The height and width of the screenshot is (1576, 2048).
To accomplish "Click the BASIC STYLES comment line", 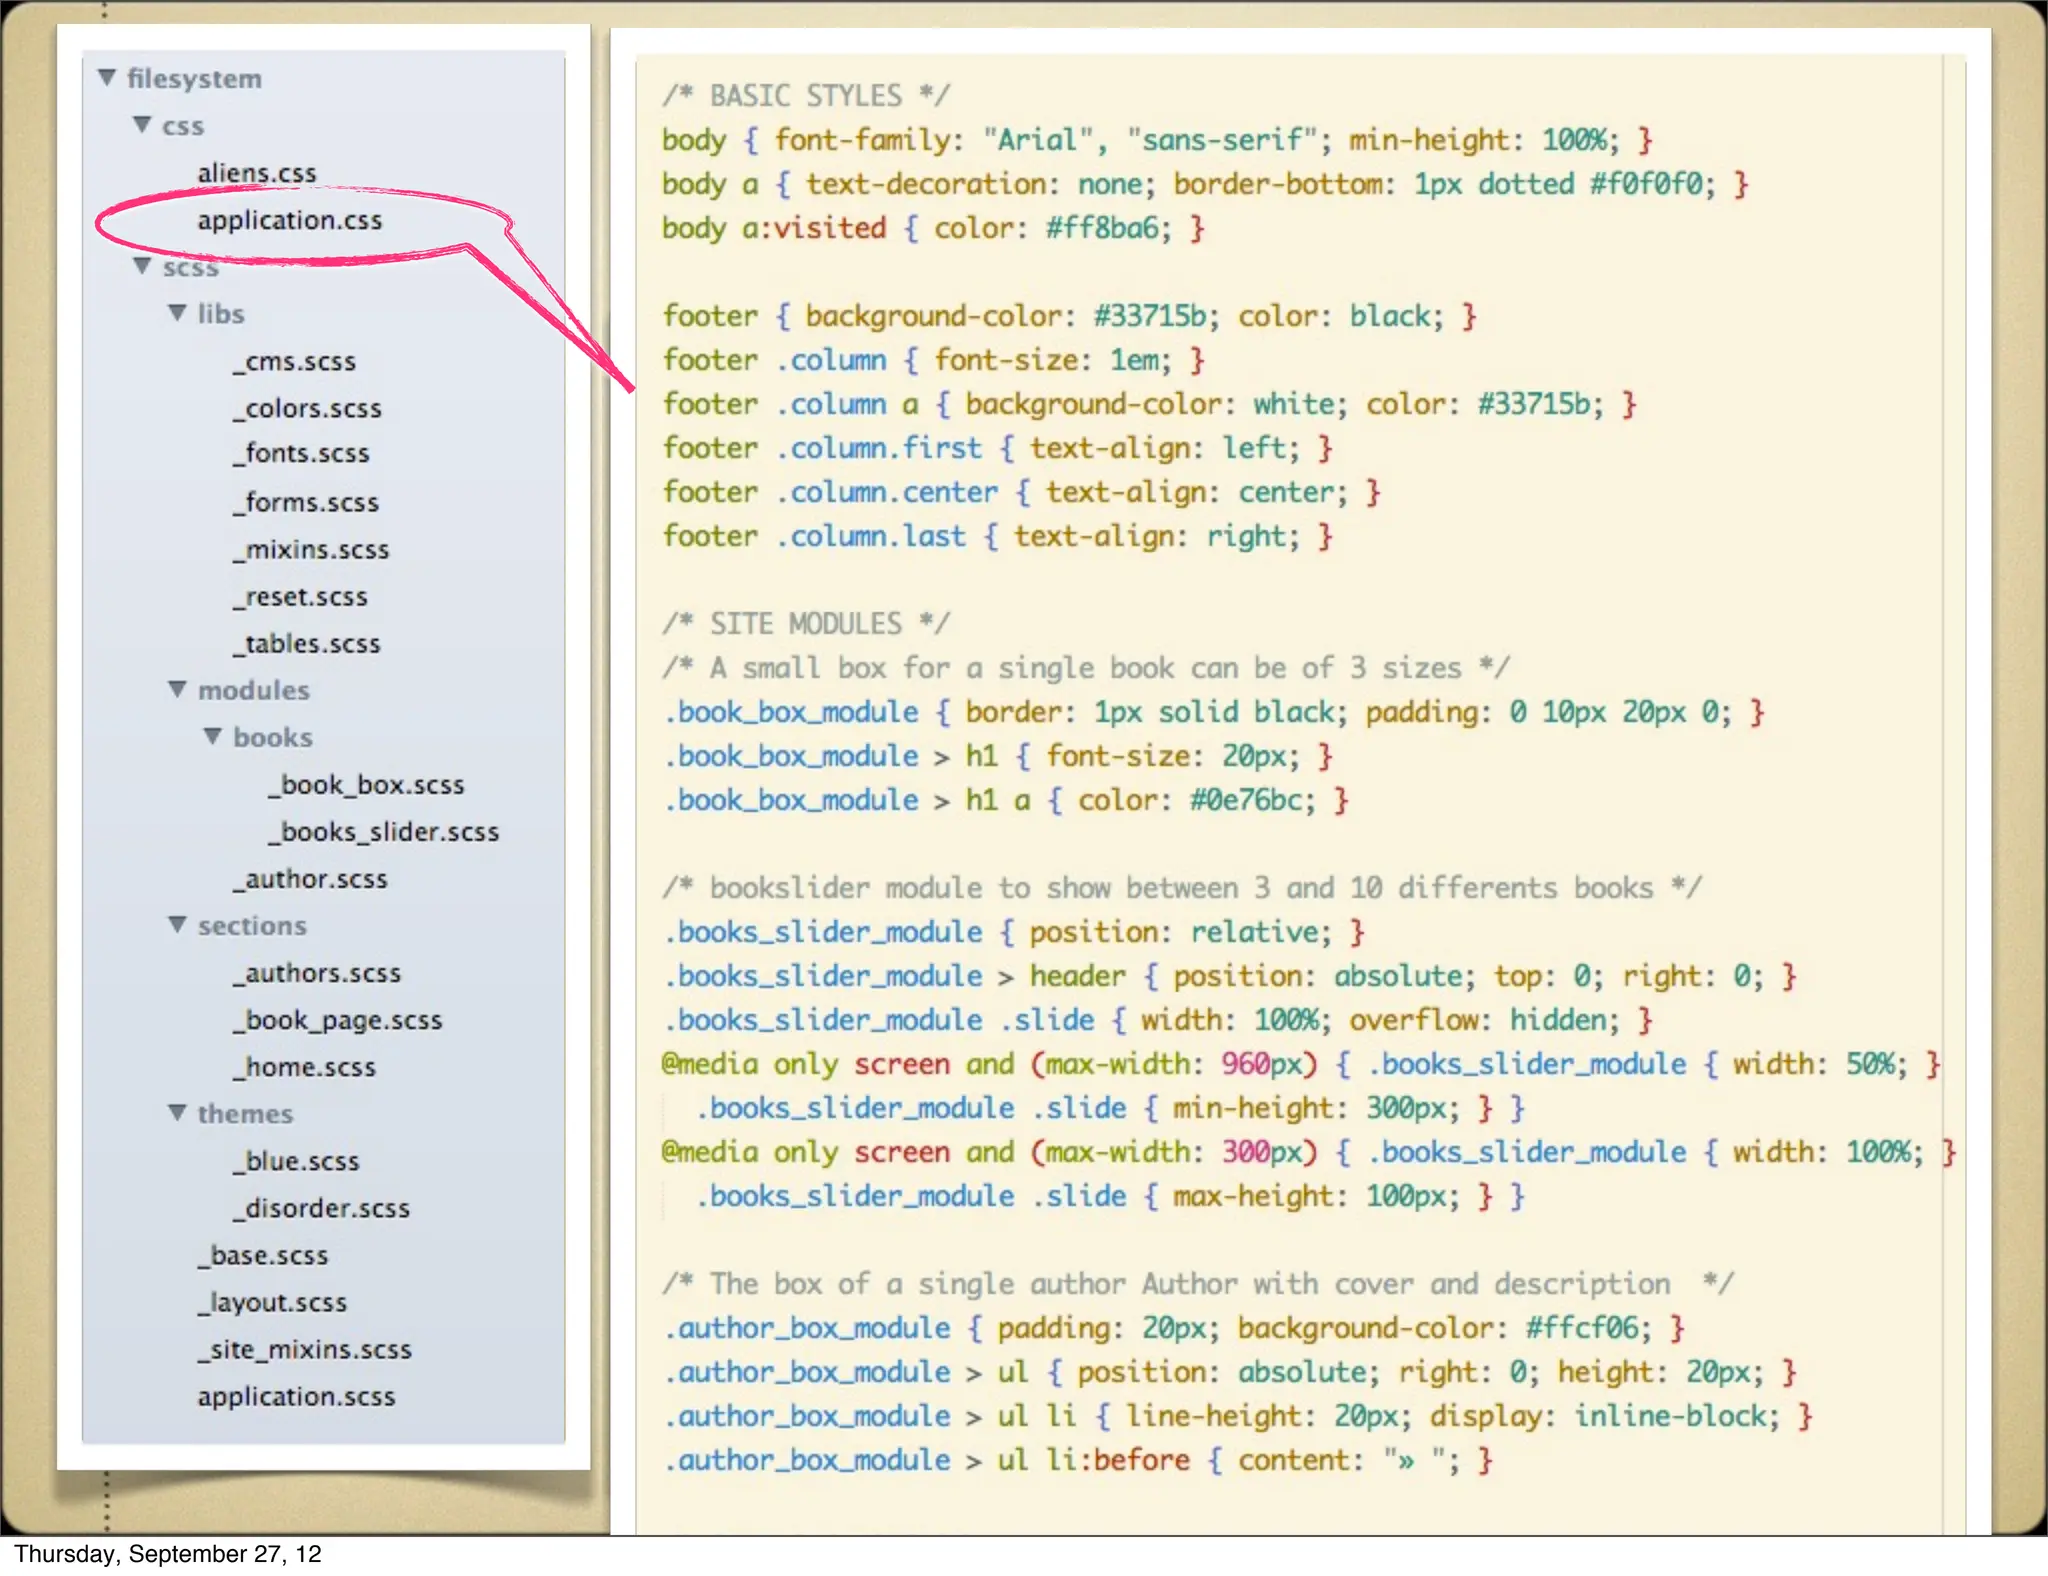I will pos(806,96).
